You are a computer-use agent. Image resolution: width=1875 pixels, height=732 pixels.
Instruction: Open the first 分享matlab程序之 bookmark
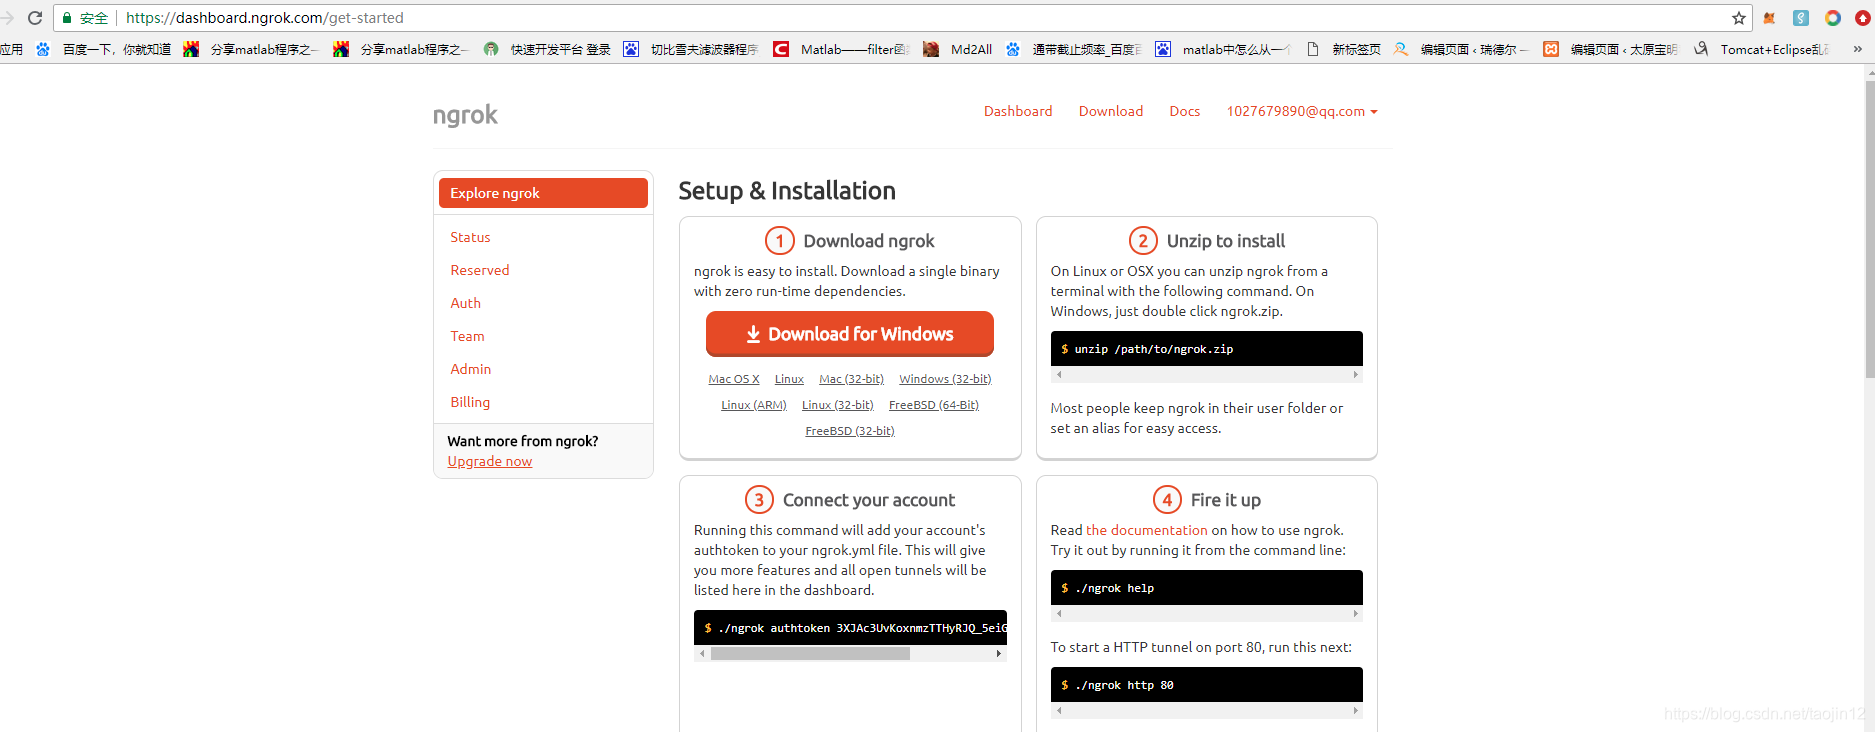(251, 49)
